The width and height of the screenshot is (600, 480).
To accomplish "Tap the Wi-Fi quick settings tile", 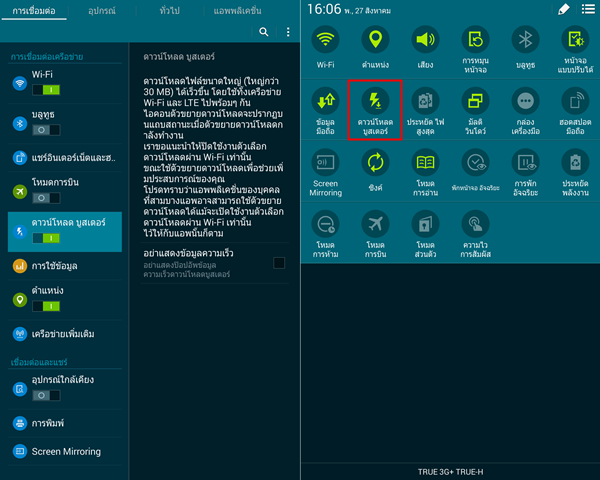I will pos(325,46).
